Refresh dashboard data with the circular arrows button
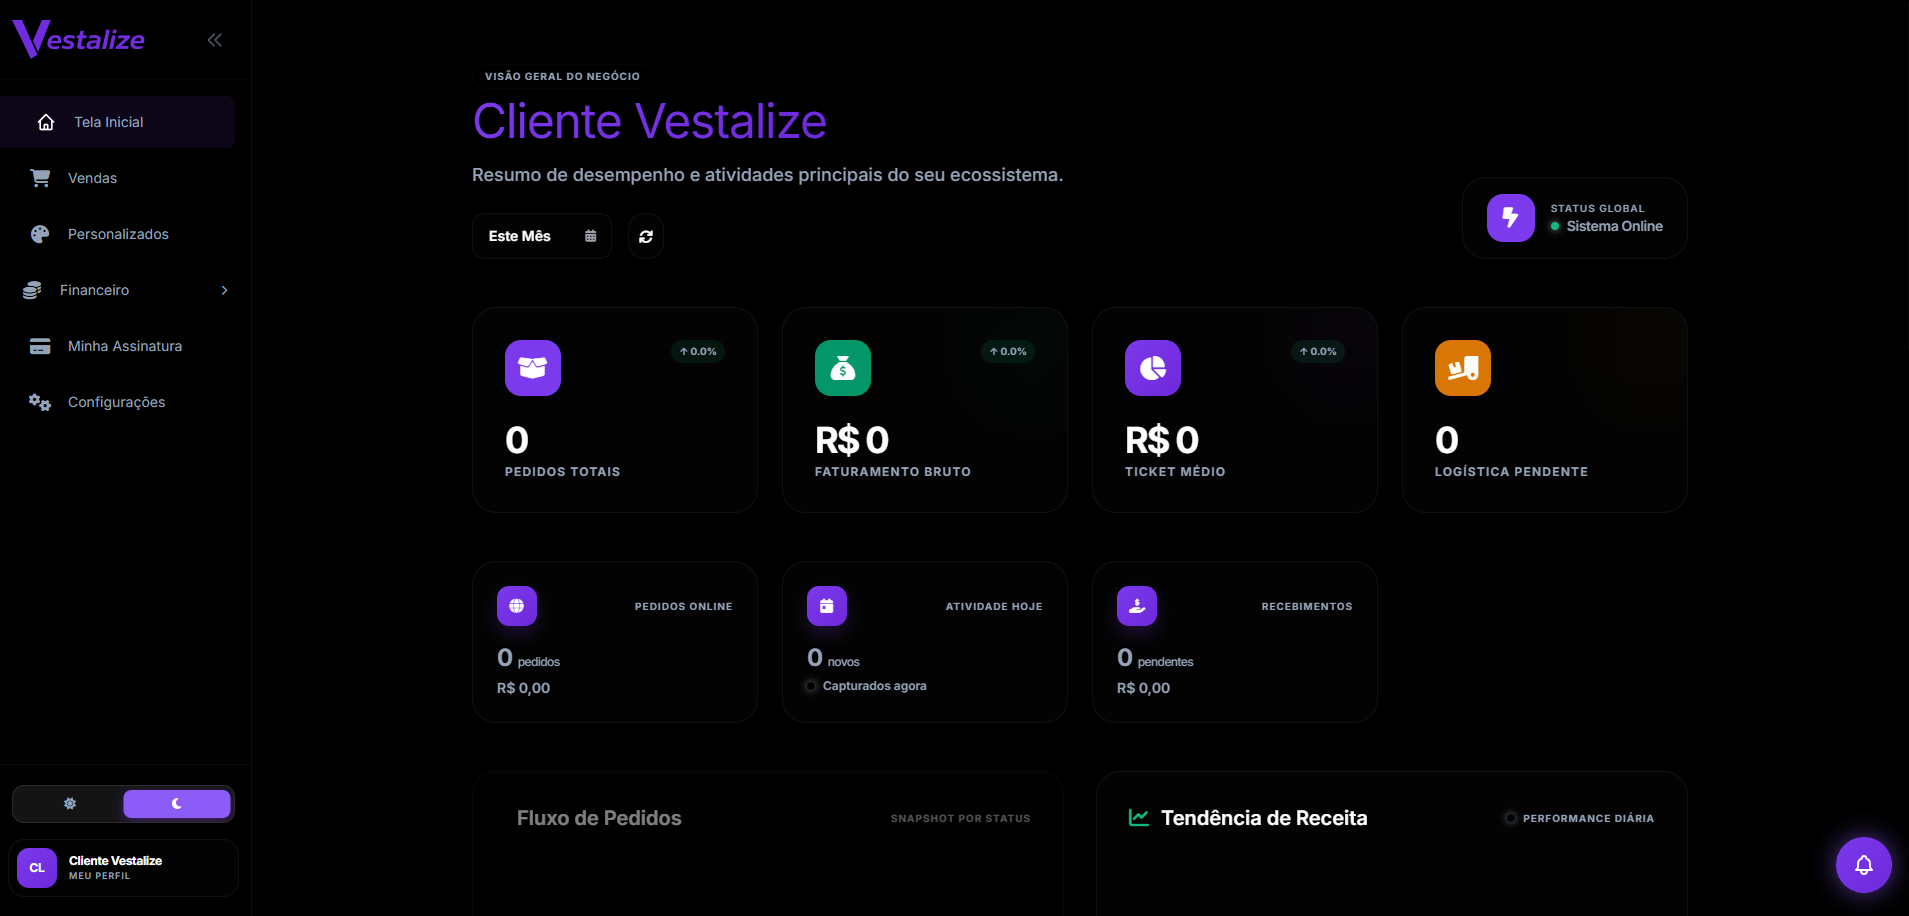Viewport: 1909px width, 916px height. point(645,236)
